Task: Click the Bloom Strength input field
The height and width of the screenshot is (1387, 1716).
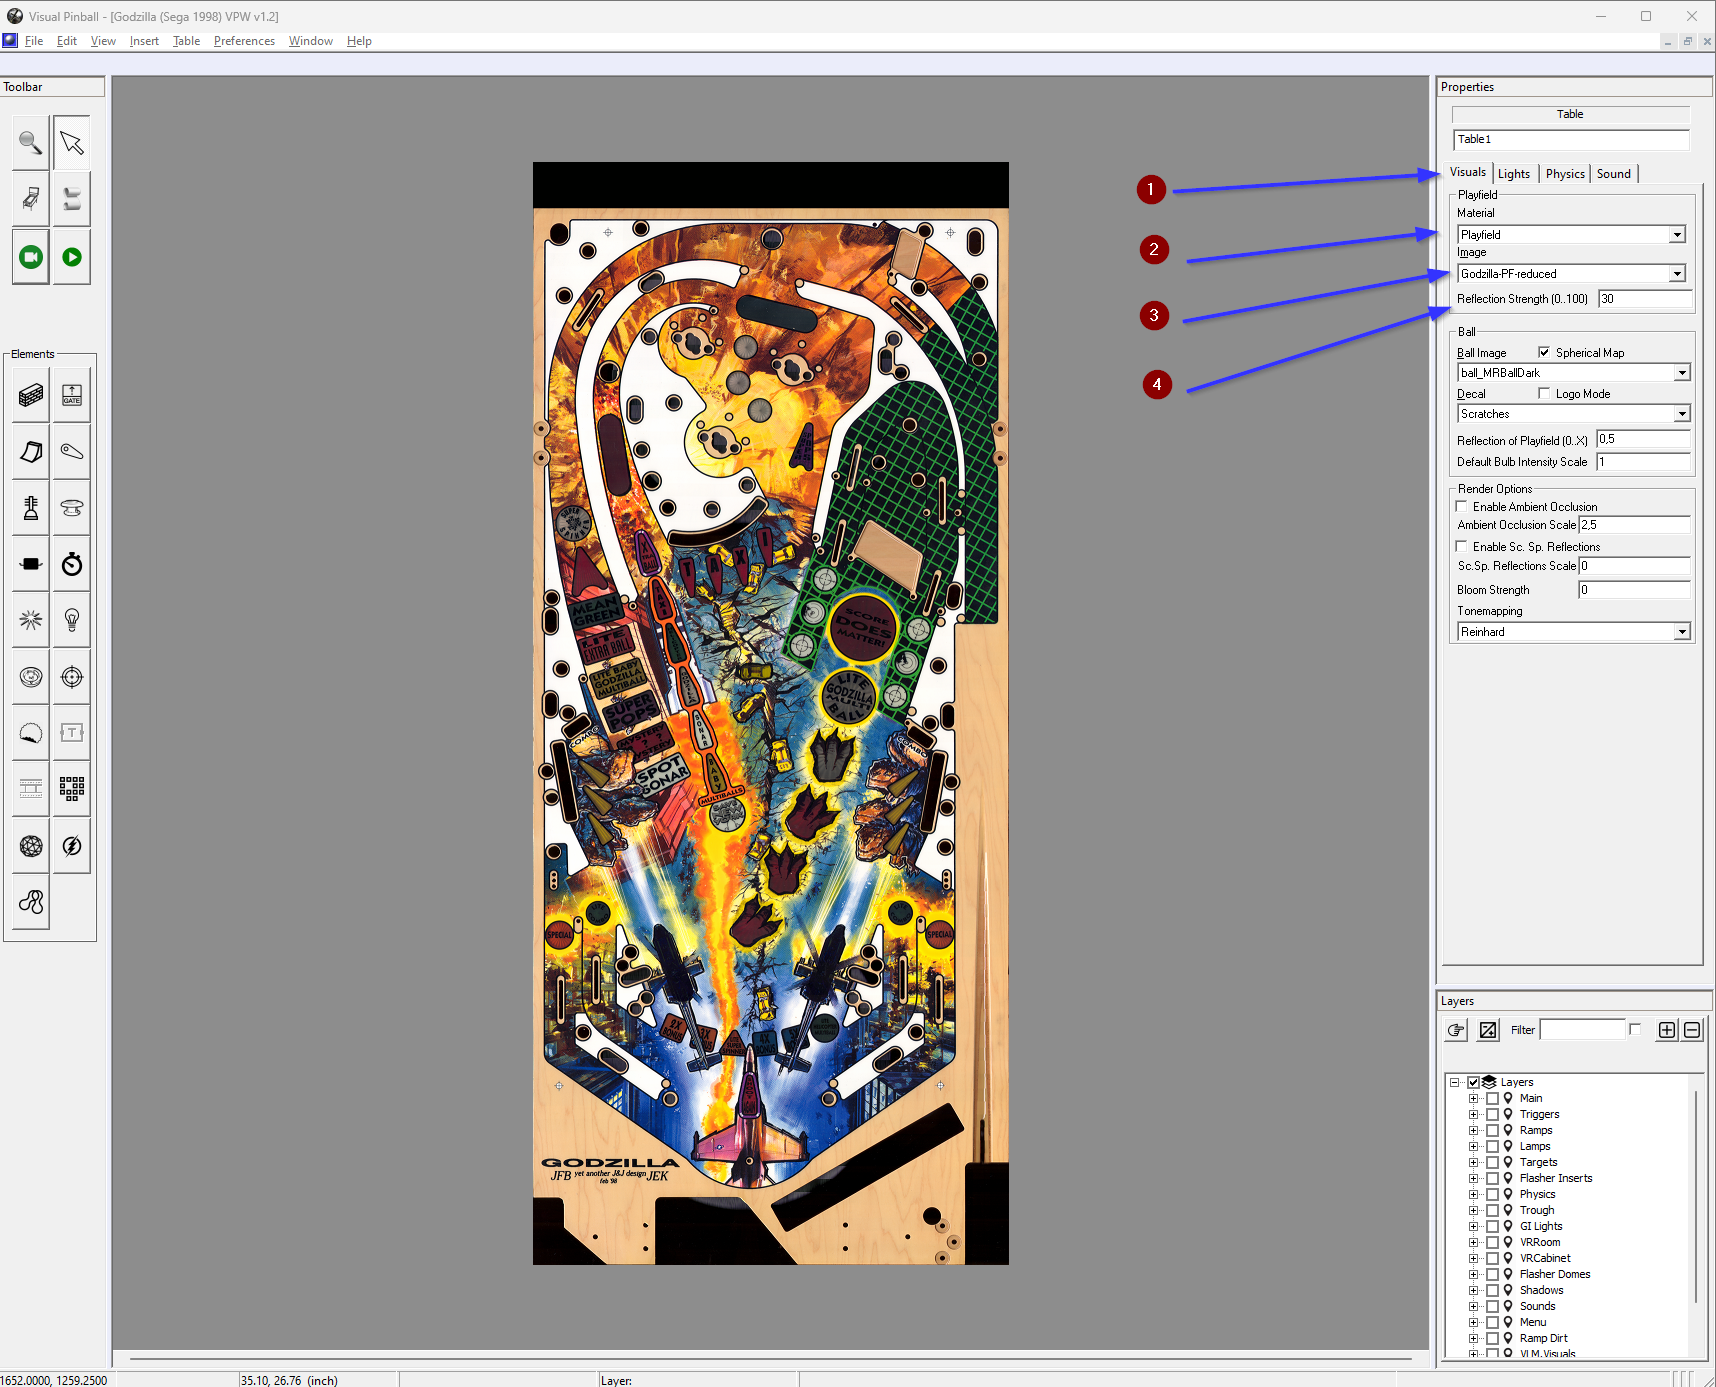Action: point(1634,590)
